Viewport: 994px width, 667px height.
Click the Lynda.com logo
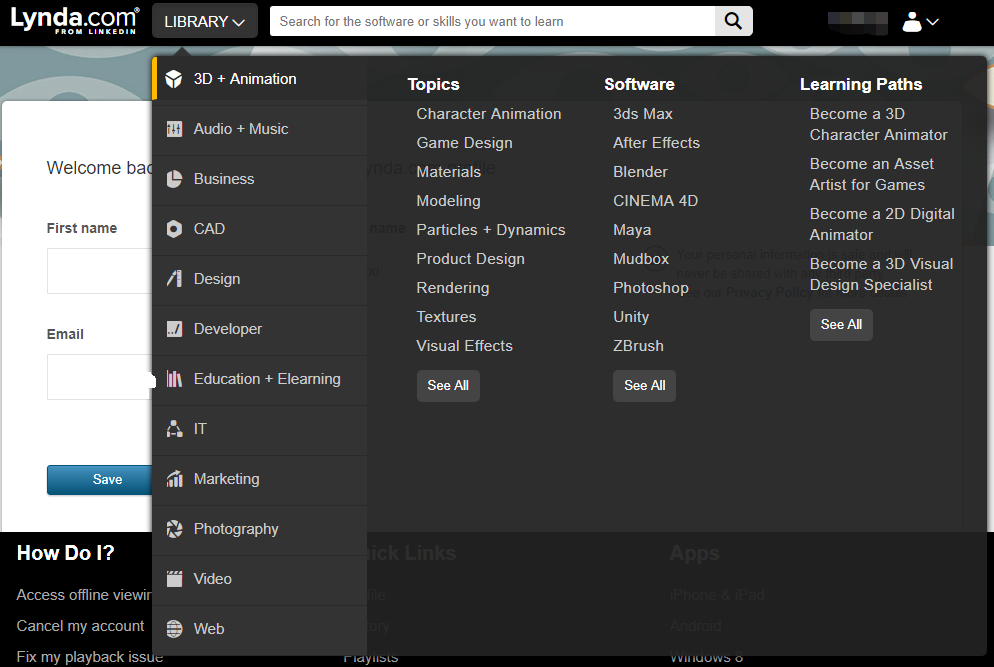tap(75, 20)
